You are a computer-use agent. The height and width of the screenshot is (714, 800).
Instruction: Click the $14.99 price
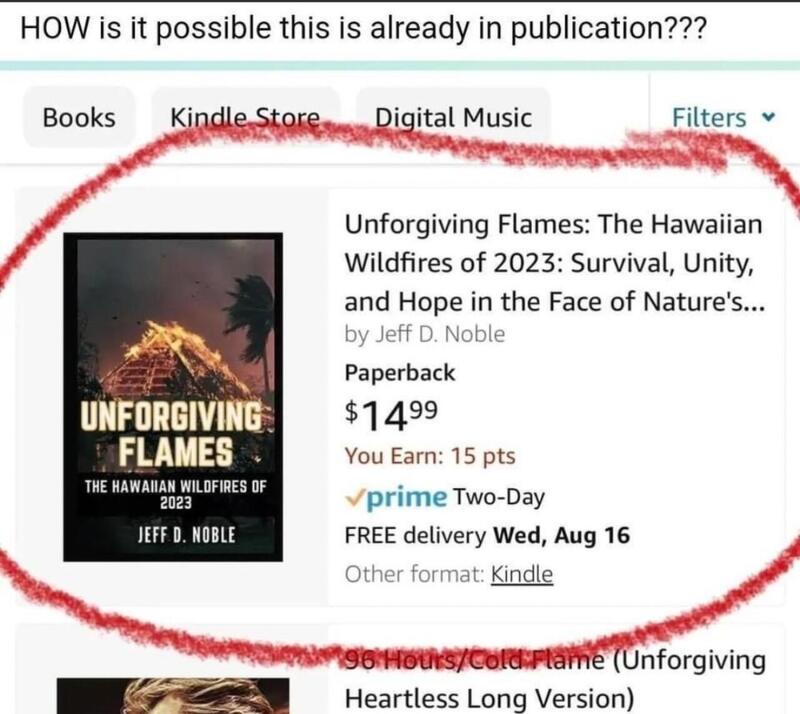point(391,414)
